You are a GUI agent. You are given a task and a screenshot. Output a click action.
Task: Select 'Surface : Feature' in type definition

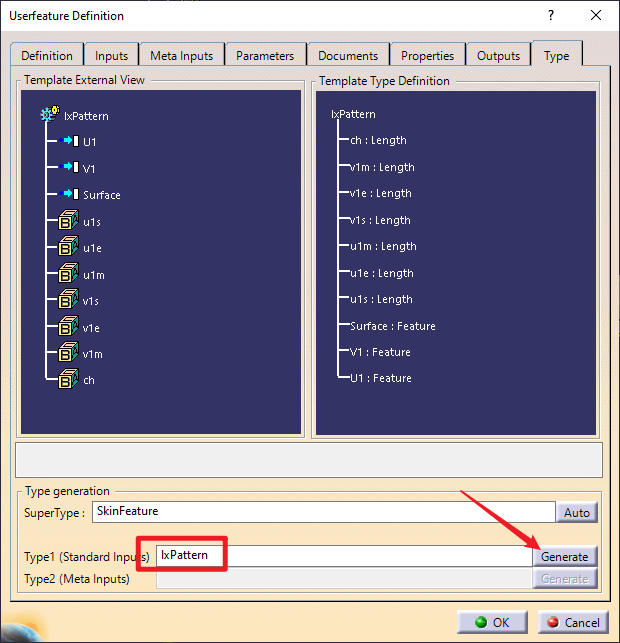point(393,326)
